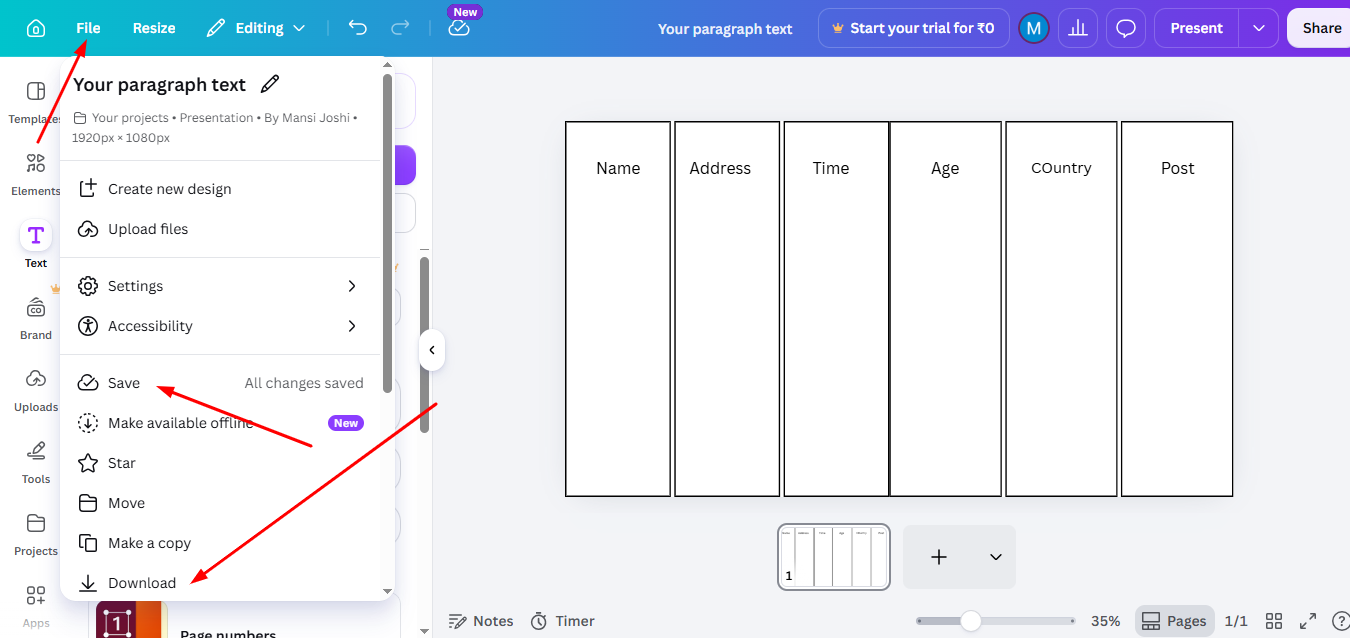This screenshot has height=638, width=1350.
Task: Click the design title in top bar
Action: pos(725,29)
